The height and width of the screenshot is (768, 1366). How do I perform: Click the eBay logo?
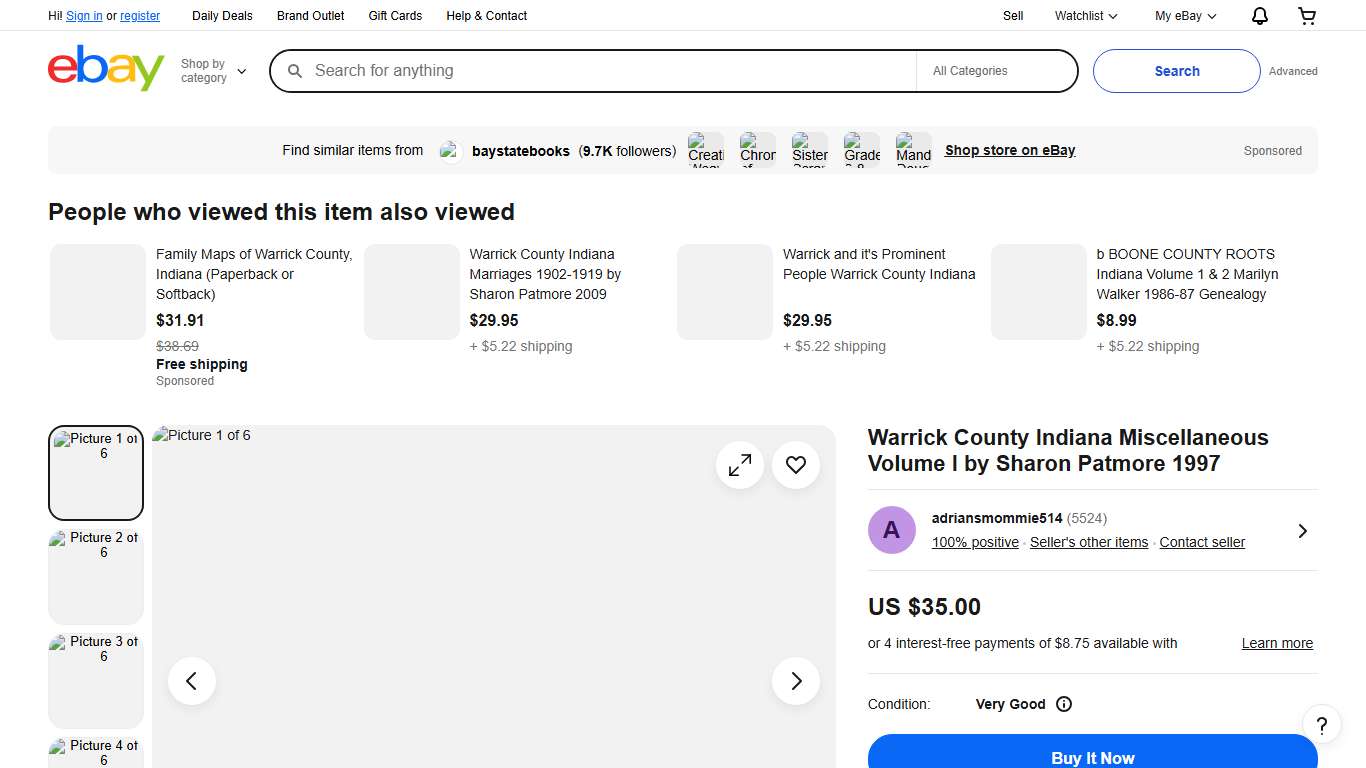tap(105, 69)
